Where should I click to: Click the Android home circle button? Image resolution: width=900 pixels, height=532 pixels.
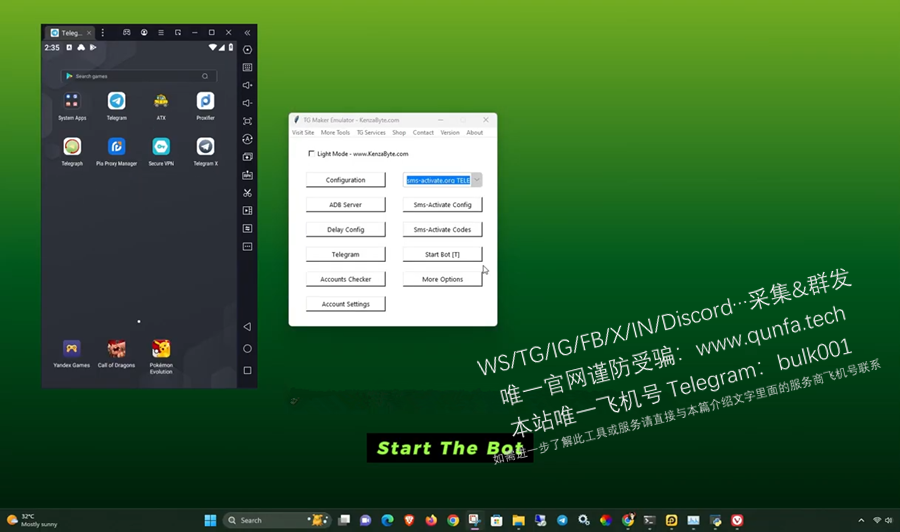[x=247, y=348]
